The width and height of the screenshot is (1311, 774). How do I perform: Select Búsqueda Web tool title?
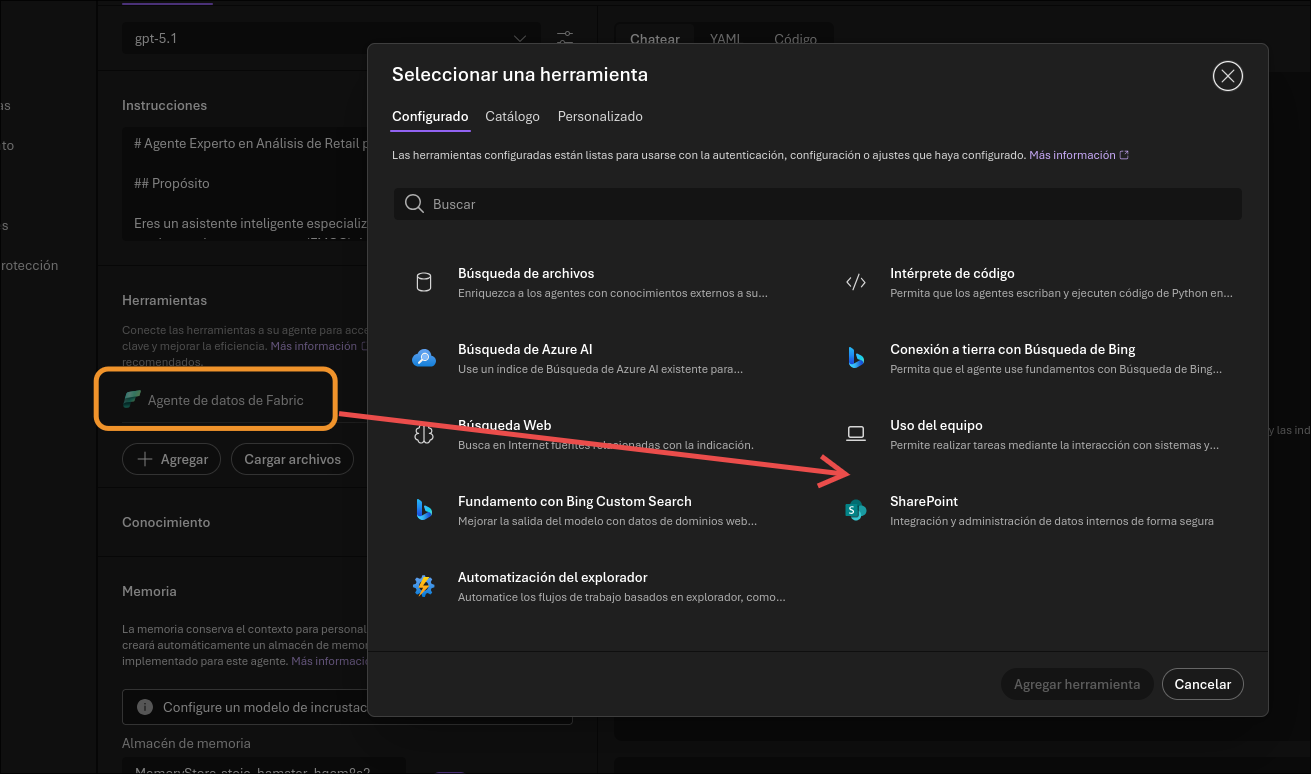click(x=504, y=425)
